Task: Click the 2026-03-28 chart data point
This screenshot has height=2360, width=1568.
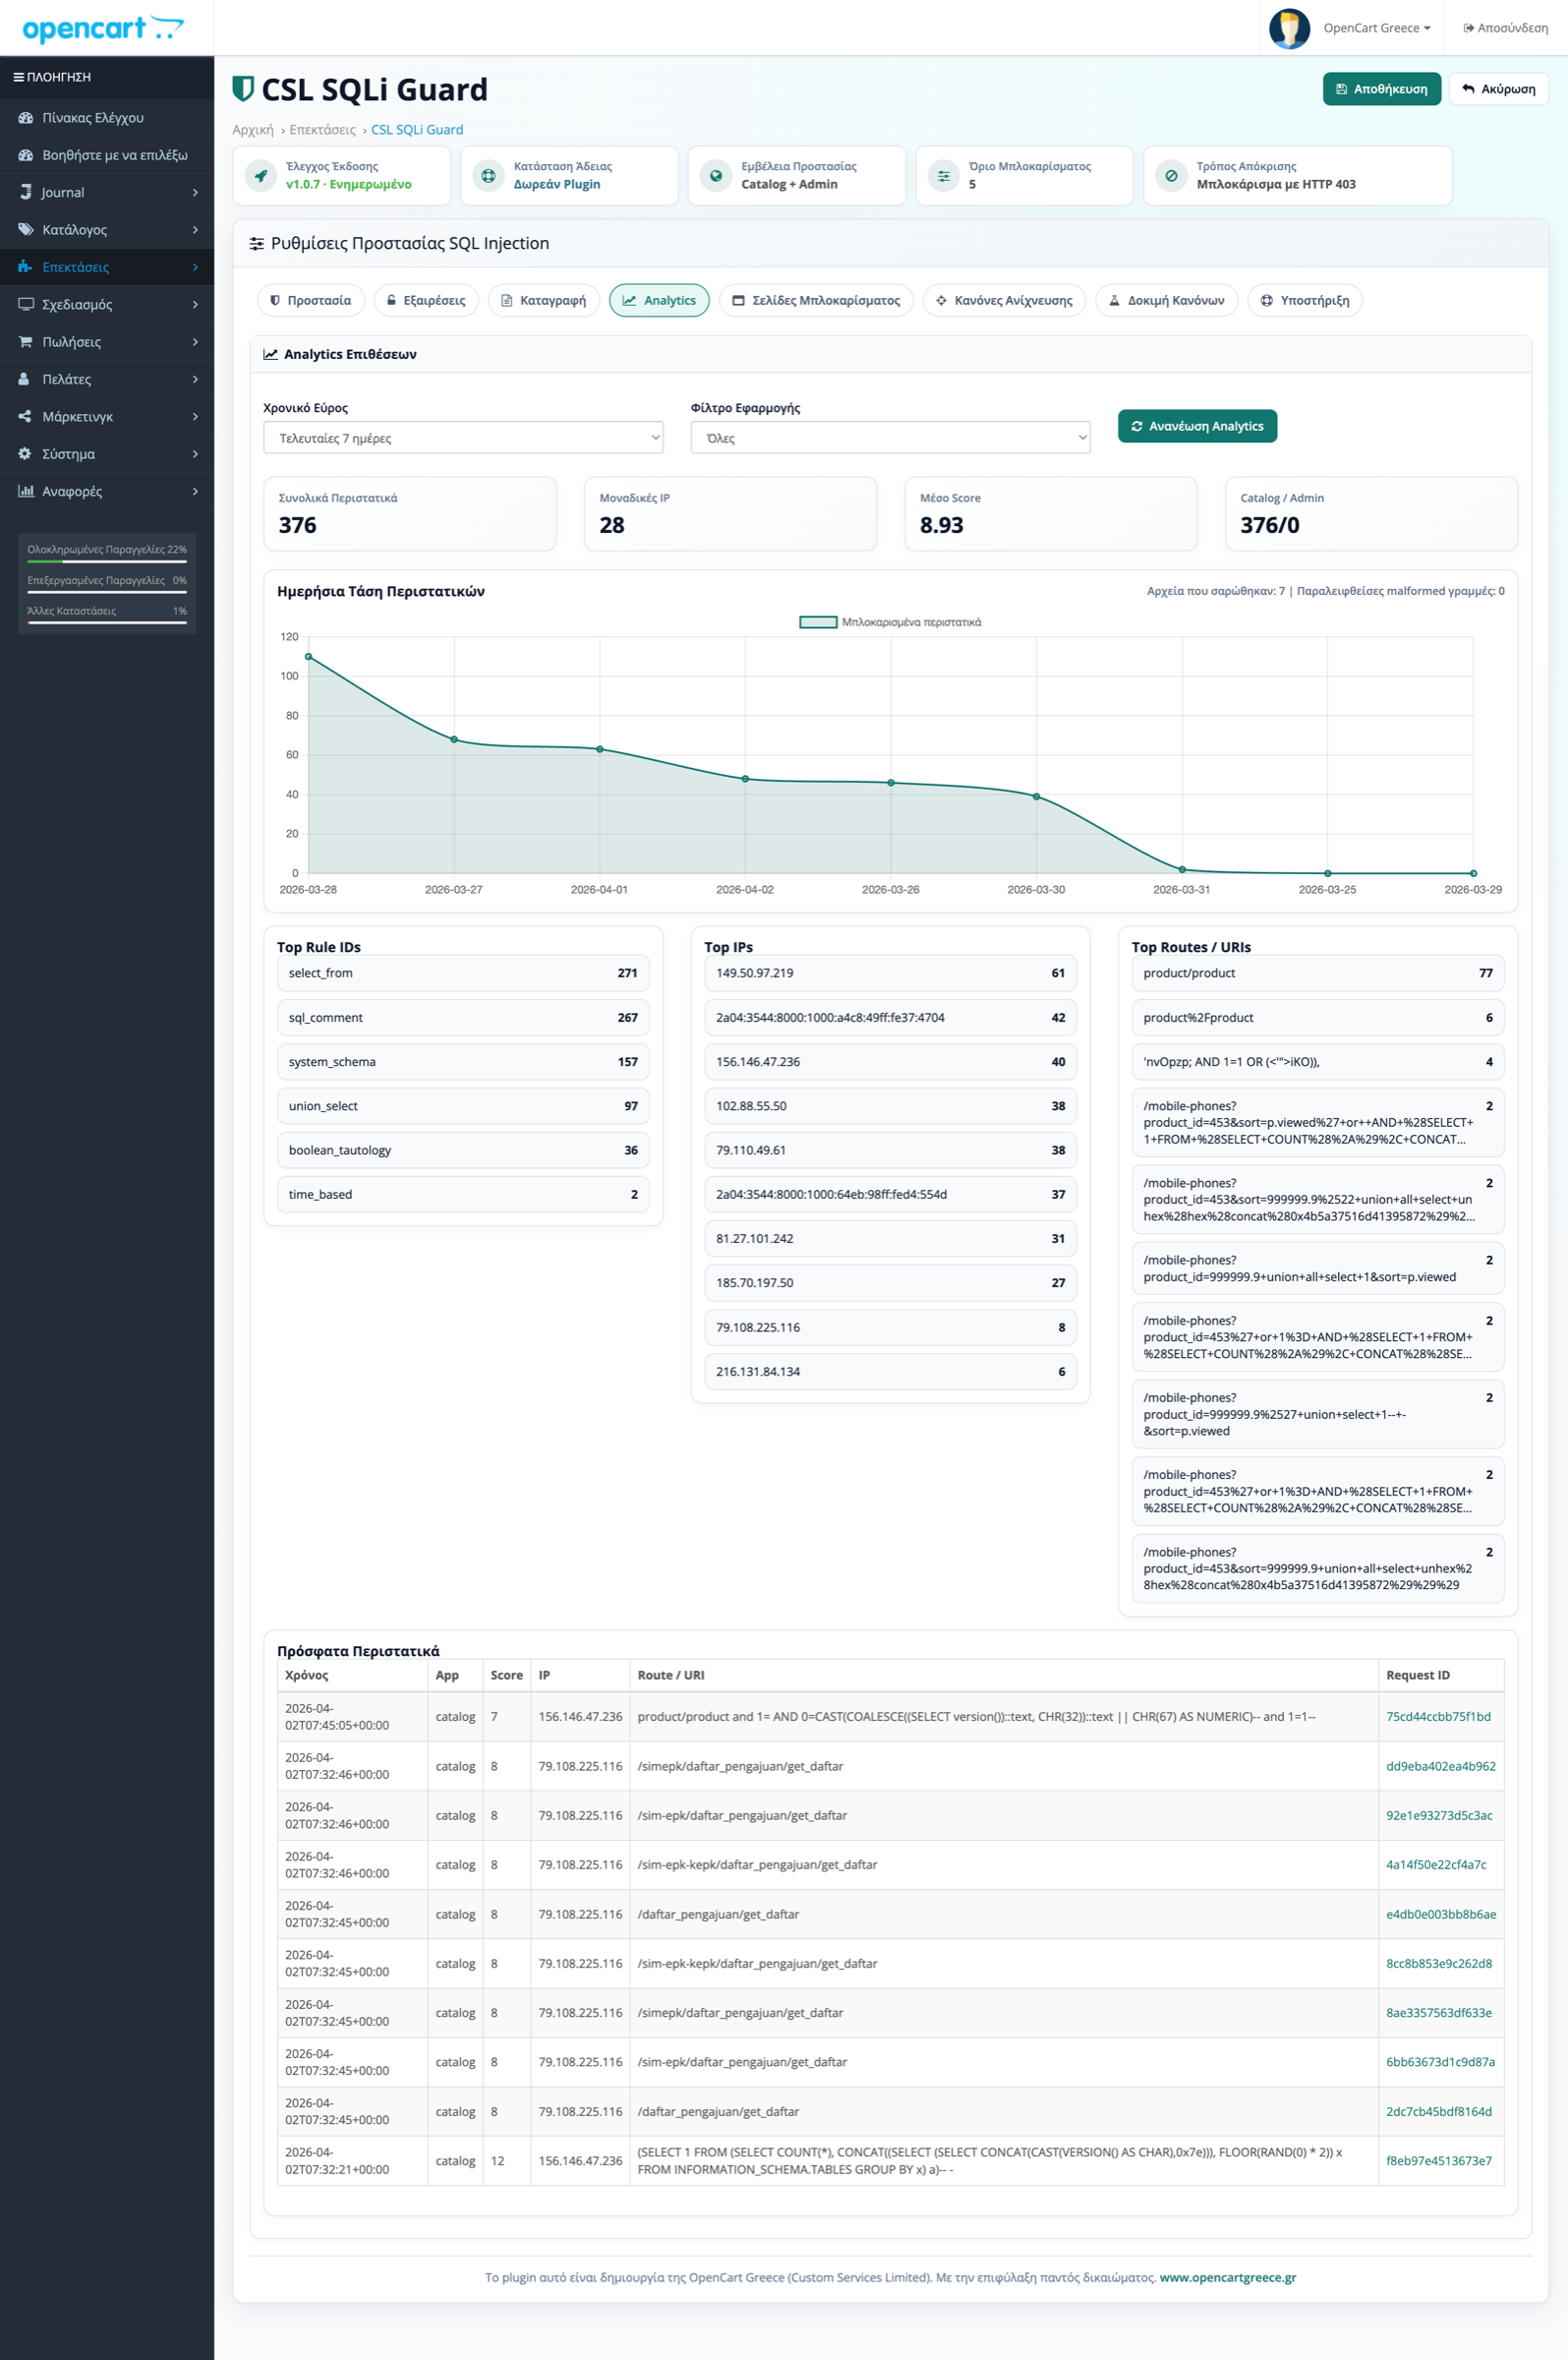Action: [308, 656]
